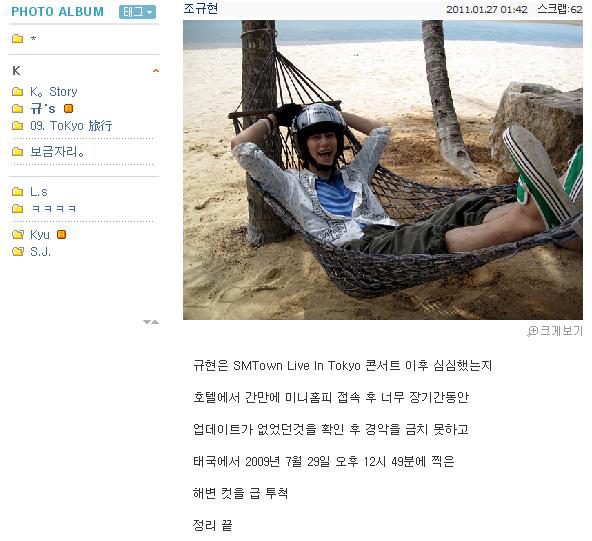The width and height of the screenshot is (592, 541).
Task: Click the new badge next to Kyu
Action: (61, 234)
